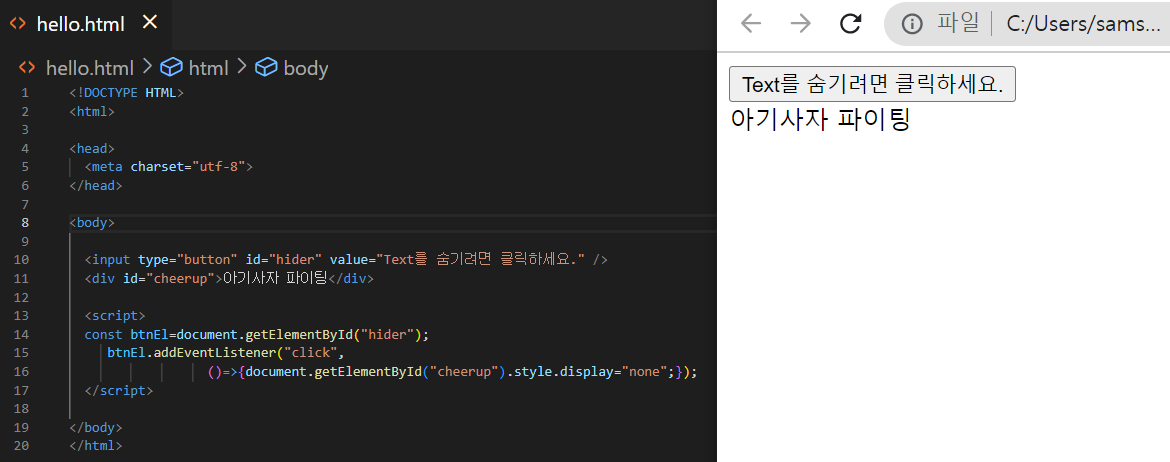The height and width of the screenshot is (462, 1170).
Task: Close the hello.html editor tab
Action: [149, 23]
